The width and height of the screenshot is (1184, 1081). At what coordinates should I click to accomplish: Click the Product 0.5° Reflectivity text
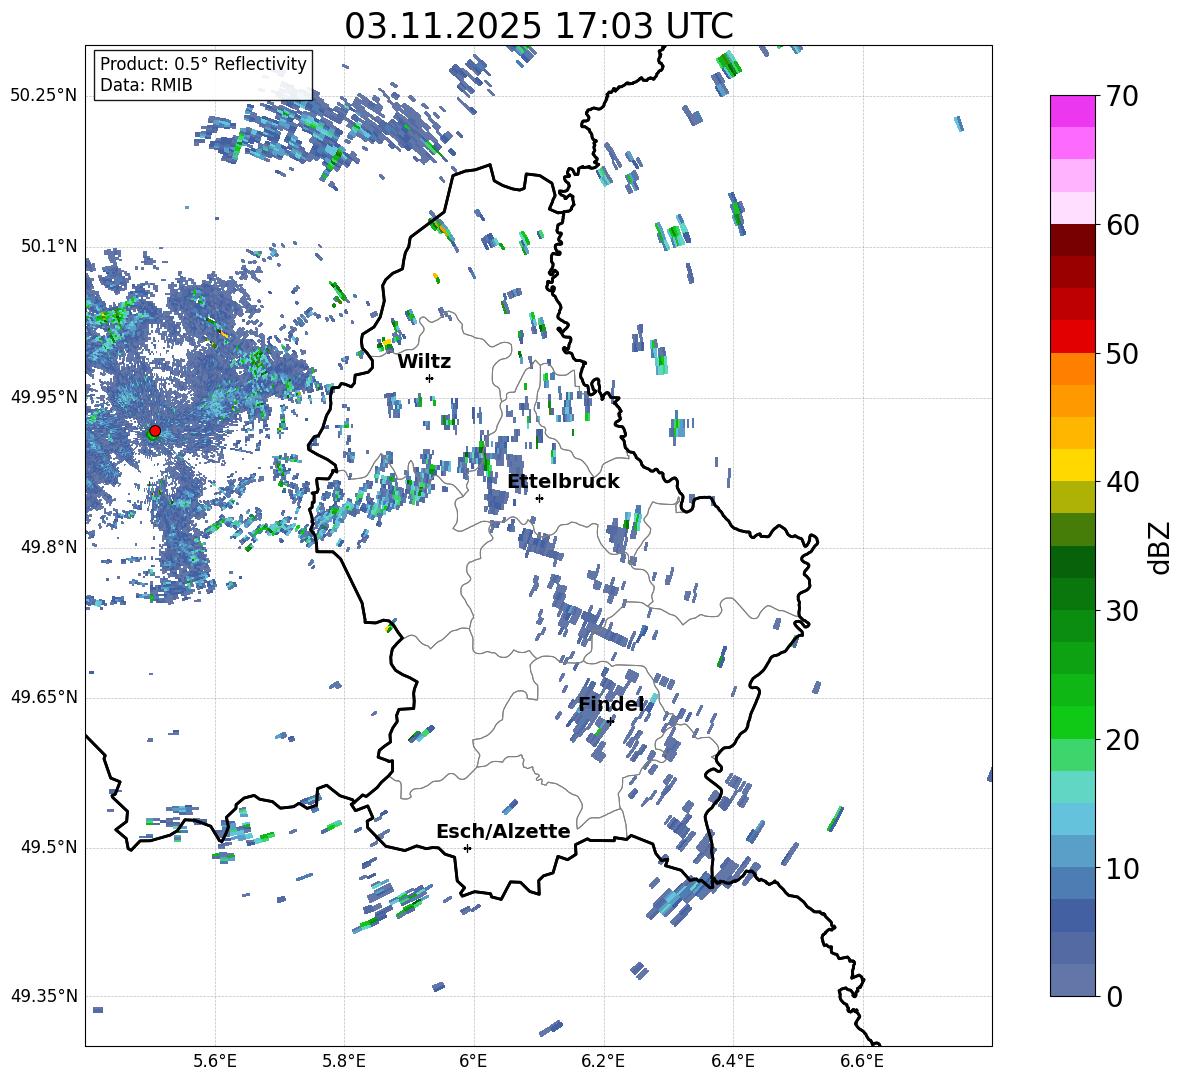point(203,64)
